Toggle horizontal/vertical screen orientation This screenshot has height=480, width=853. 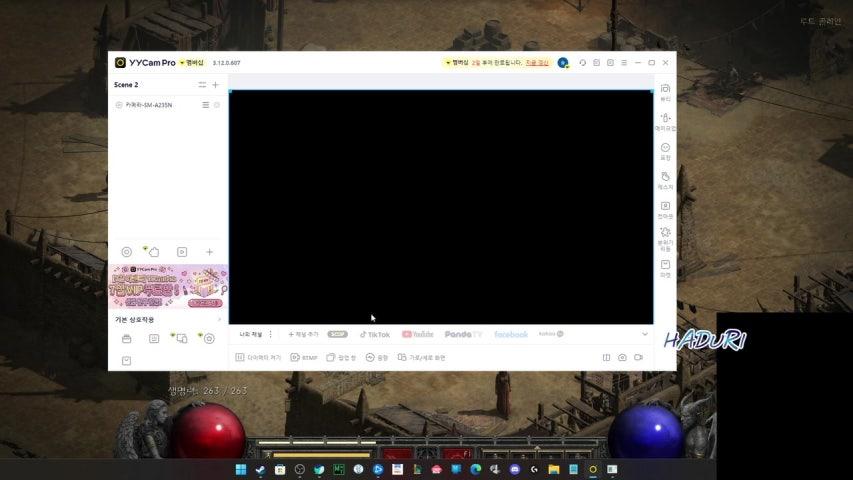tap(422, 358)
